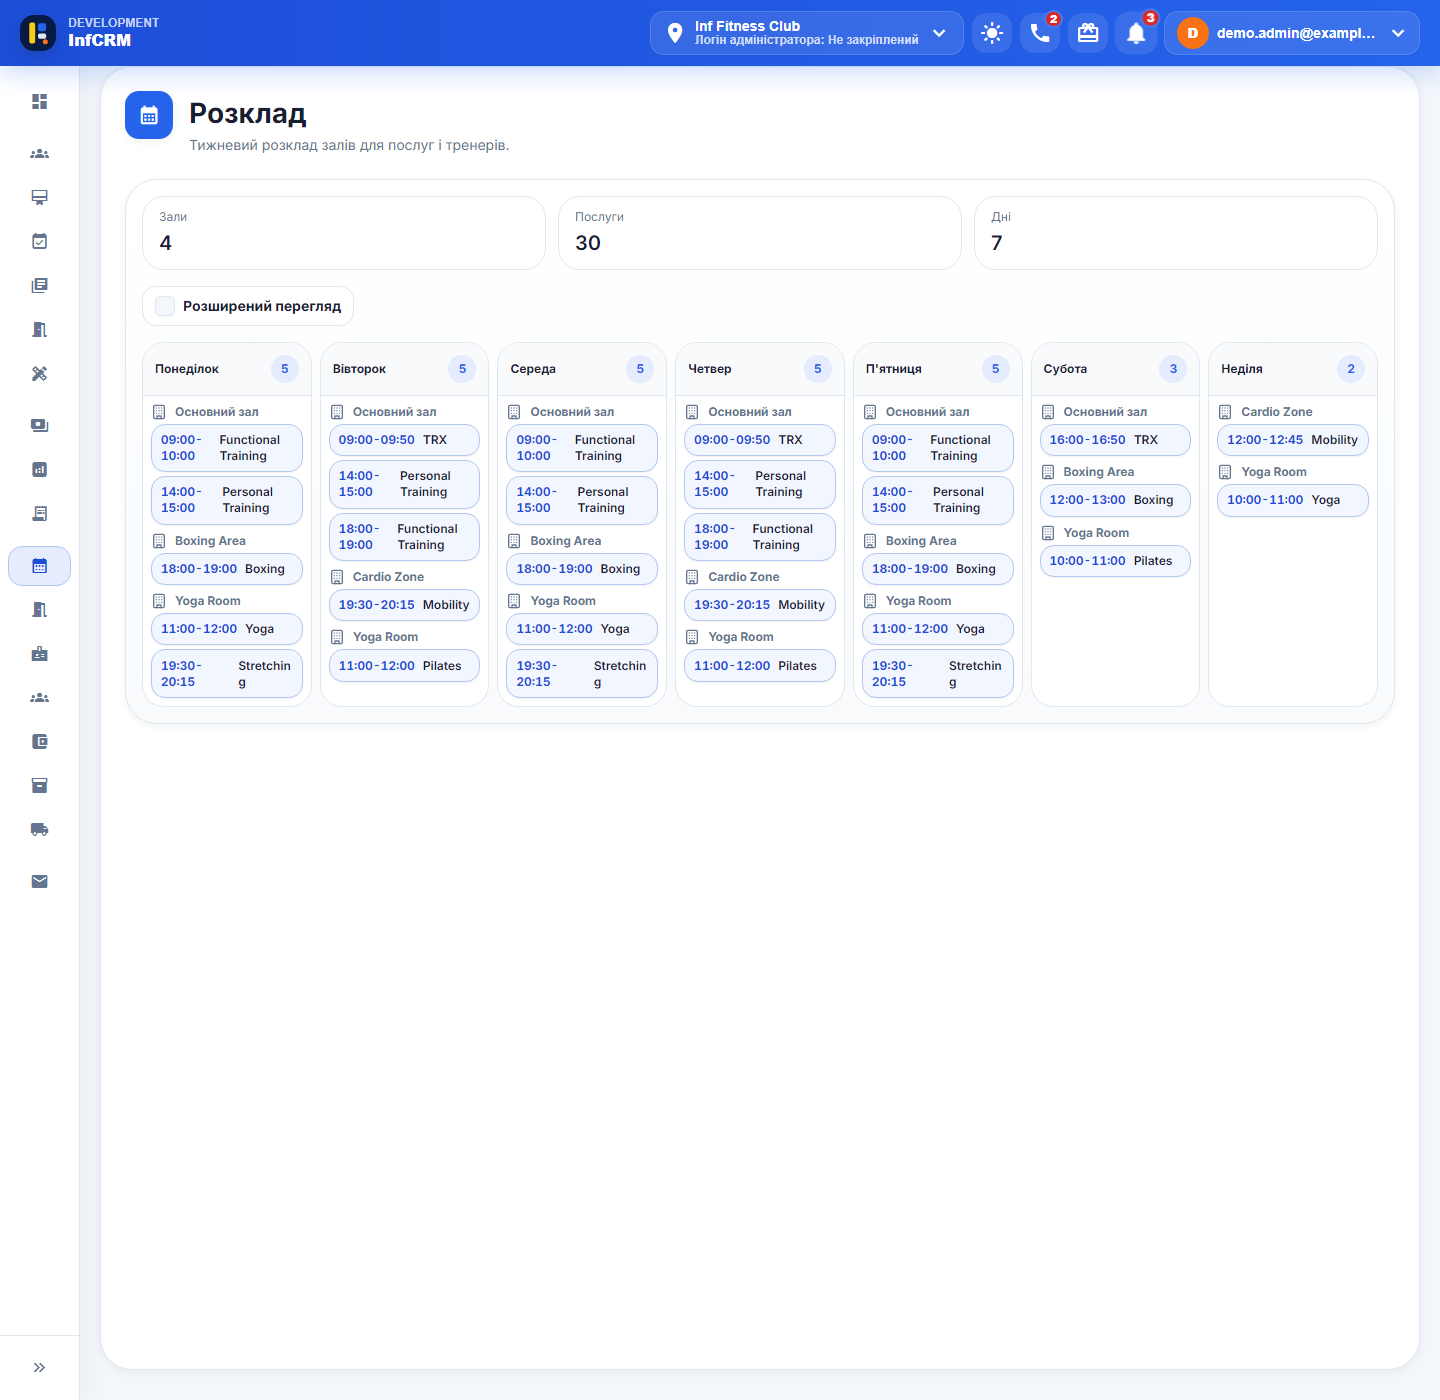Open Wednesday 18:00-19:00 Boxing slot
1440x1400 pixels.
[x=582, y=569]
